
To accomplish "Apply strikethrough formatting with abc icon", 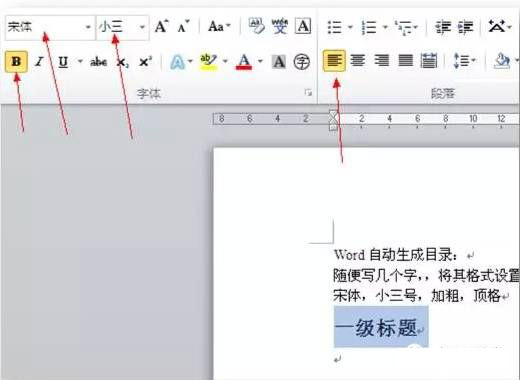I will click(x=99, y=62).
